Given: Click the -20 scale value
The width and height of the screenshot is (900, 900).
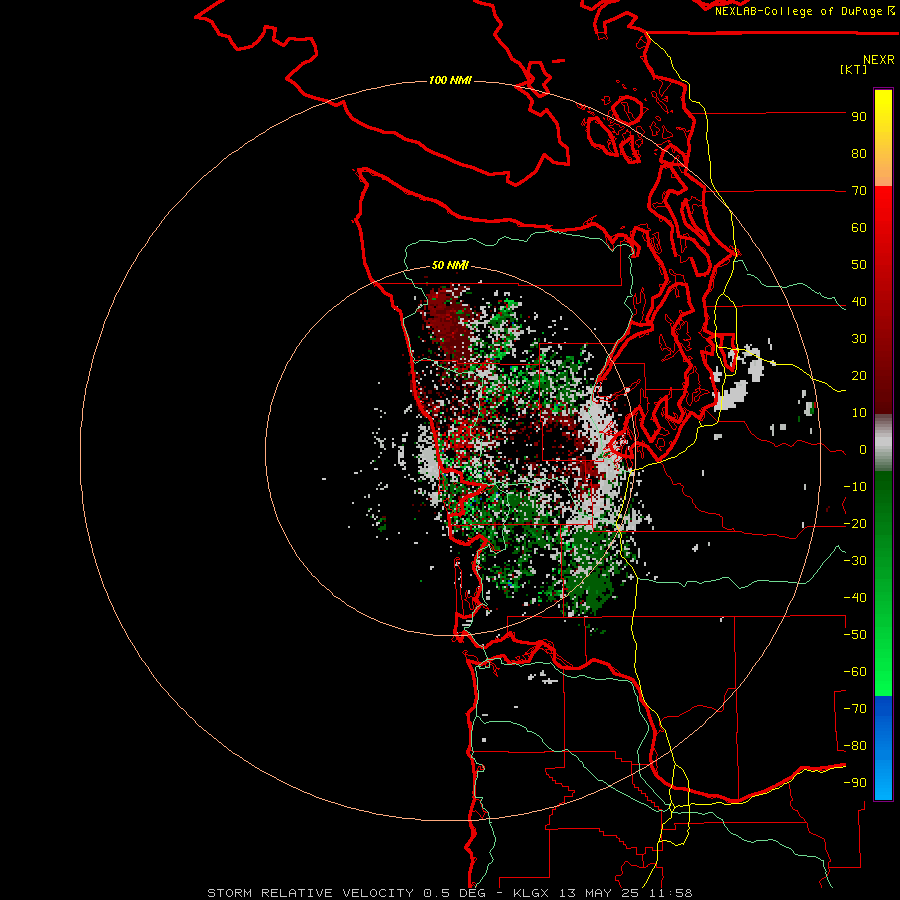Looking at the screenshot, I should (855, 524).
